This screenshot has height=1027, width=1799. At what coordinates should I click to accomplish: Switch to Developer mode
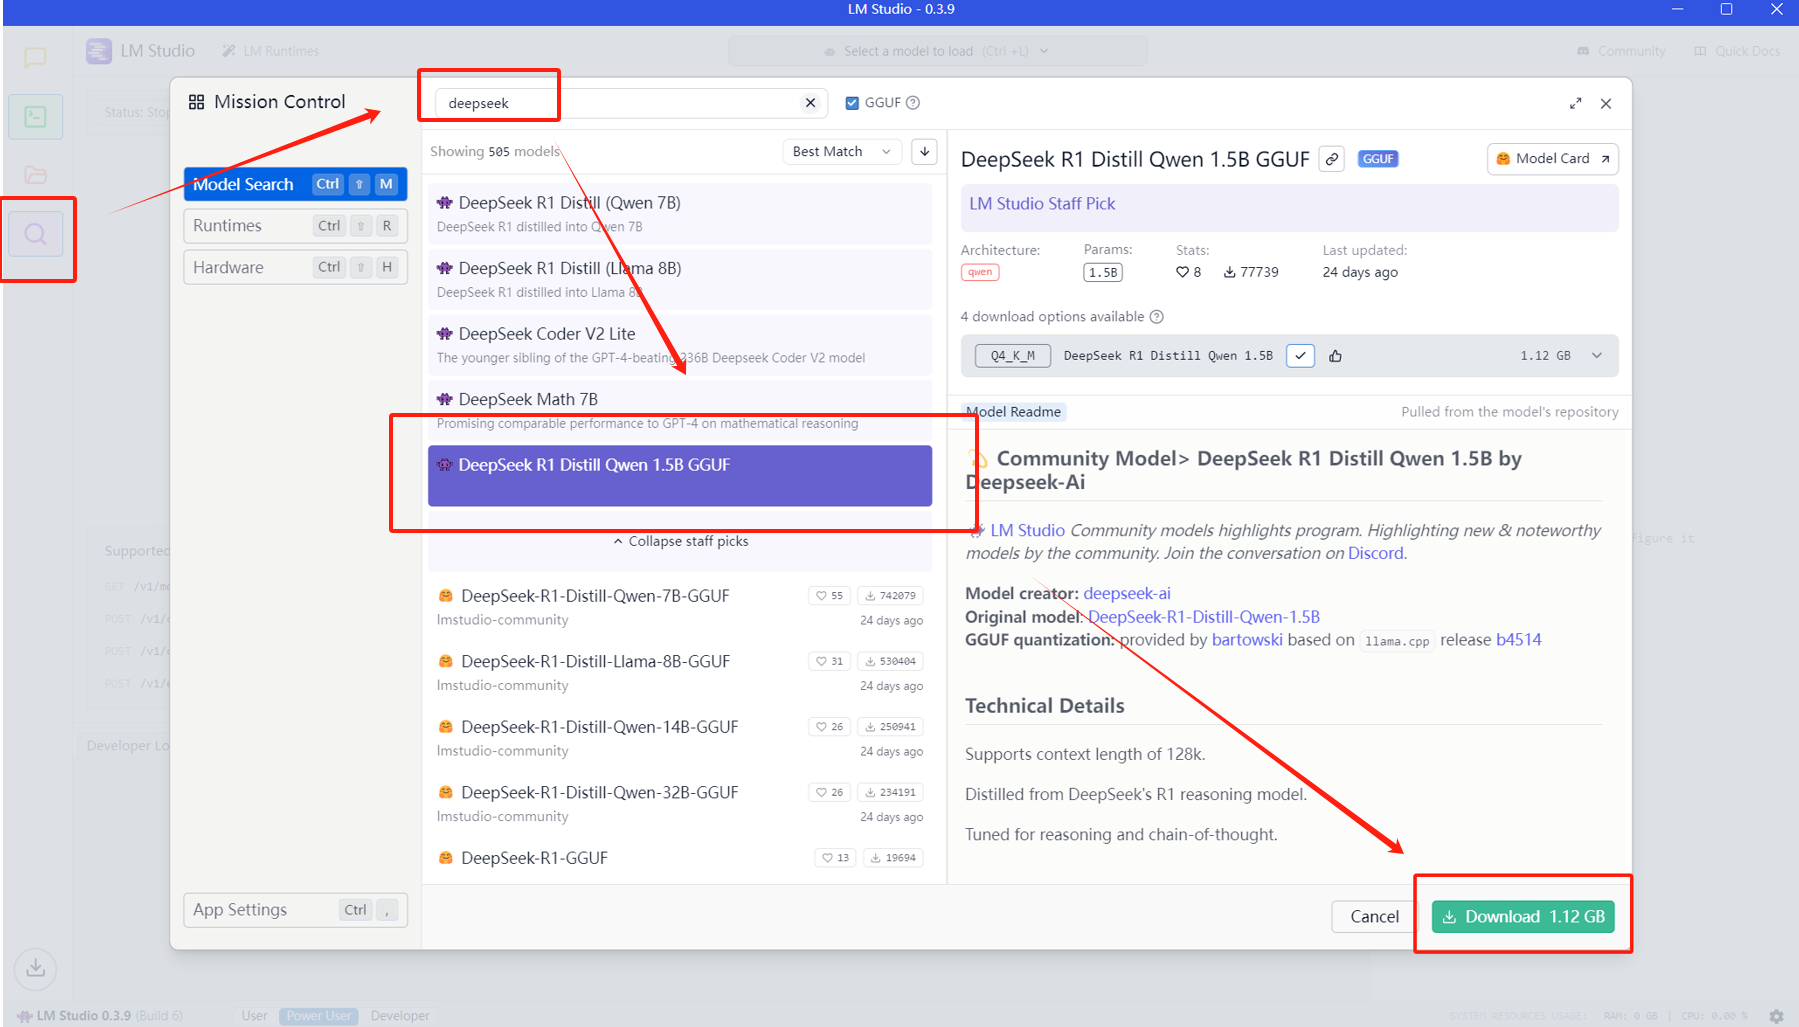click(400, 1016)
